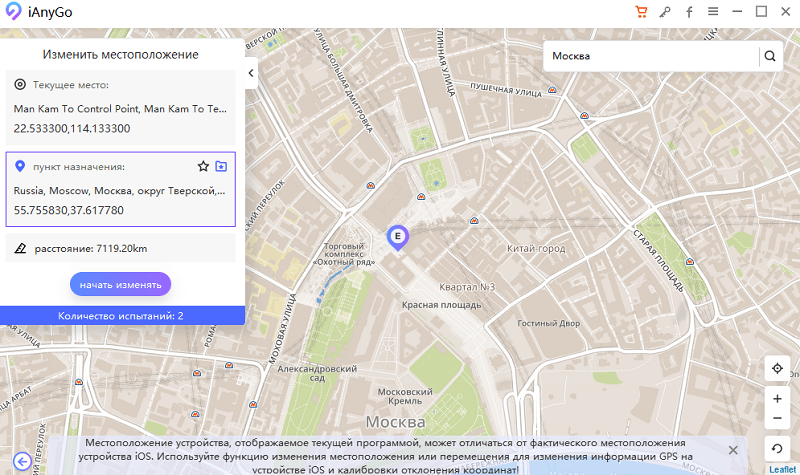800x475 pixels.
Task: Click the расстояние: 7119.20km text
Action: click(91, 248)
